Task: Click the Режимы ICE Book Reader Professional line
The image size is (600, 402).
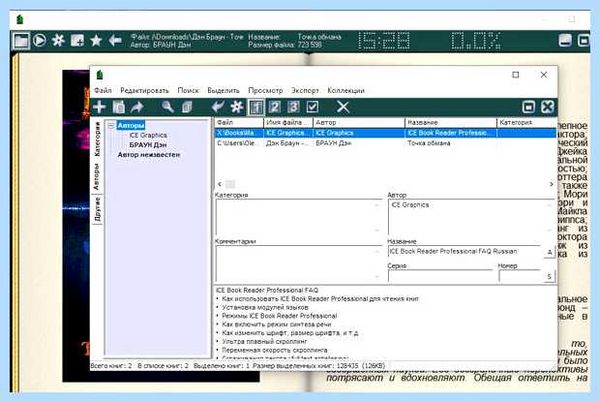Action: [x=279, y=316]
